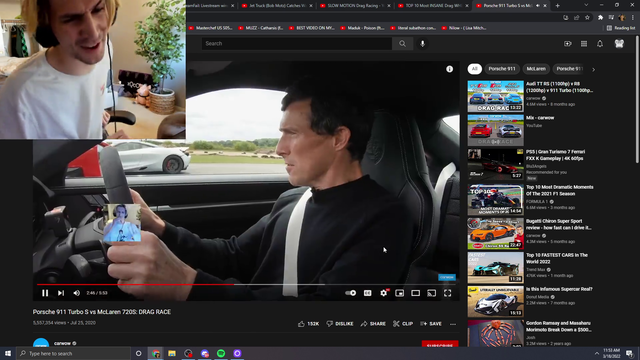Click the SHARE button
Screen dimensions: 640x360
pyautogui.click(x=373, y=324)
